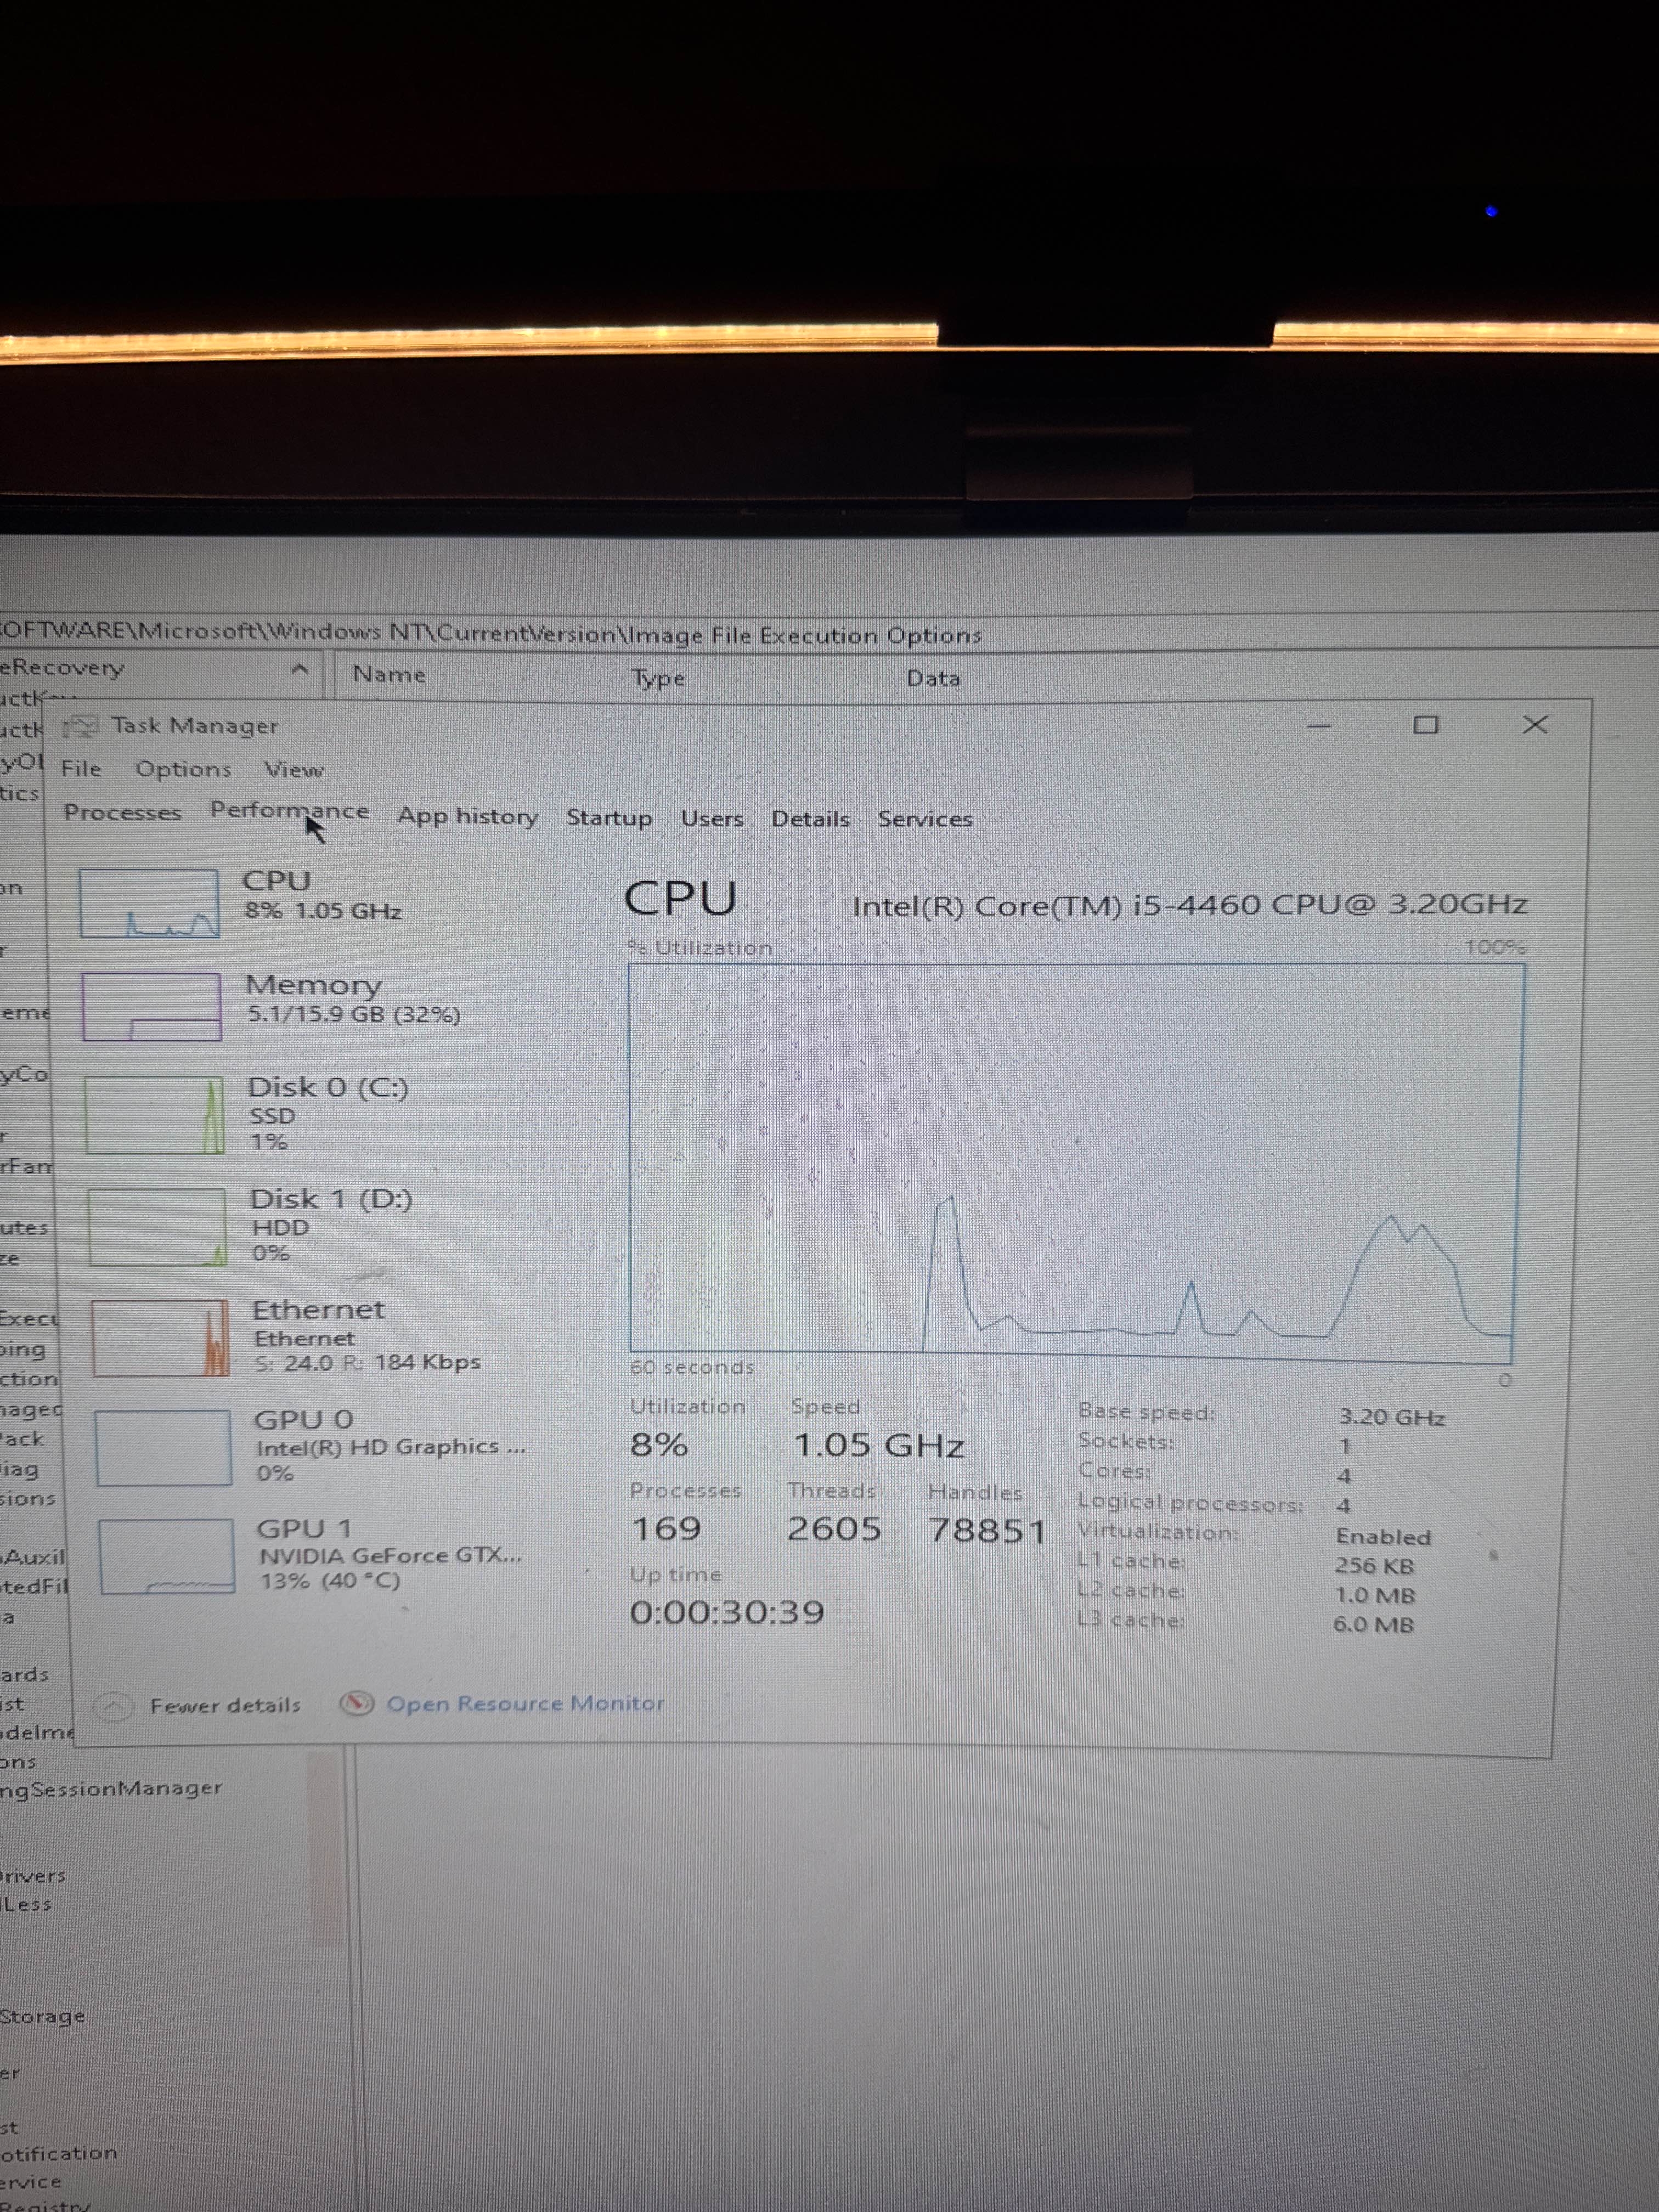Switch to the Startup tab
Viewport: 1659px width, 2212px height.
pyautogui.click(x=608, y=818)
